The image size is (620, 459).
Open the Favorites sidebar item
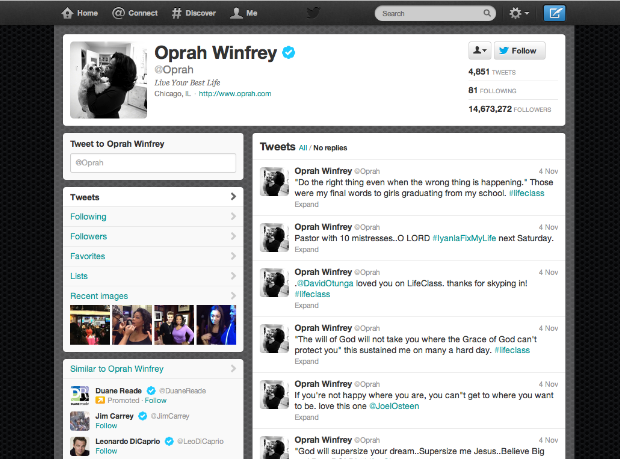click(153, 256)
